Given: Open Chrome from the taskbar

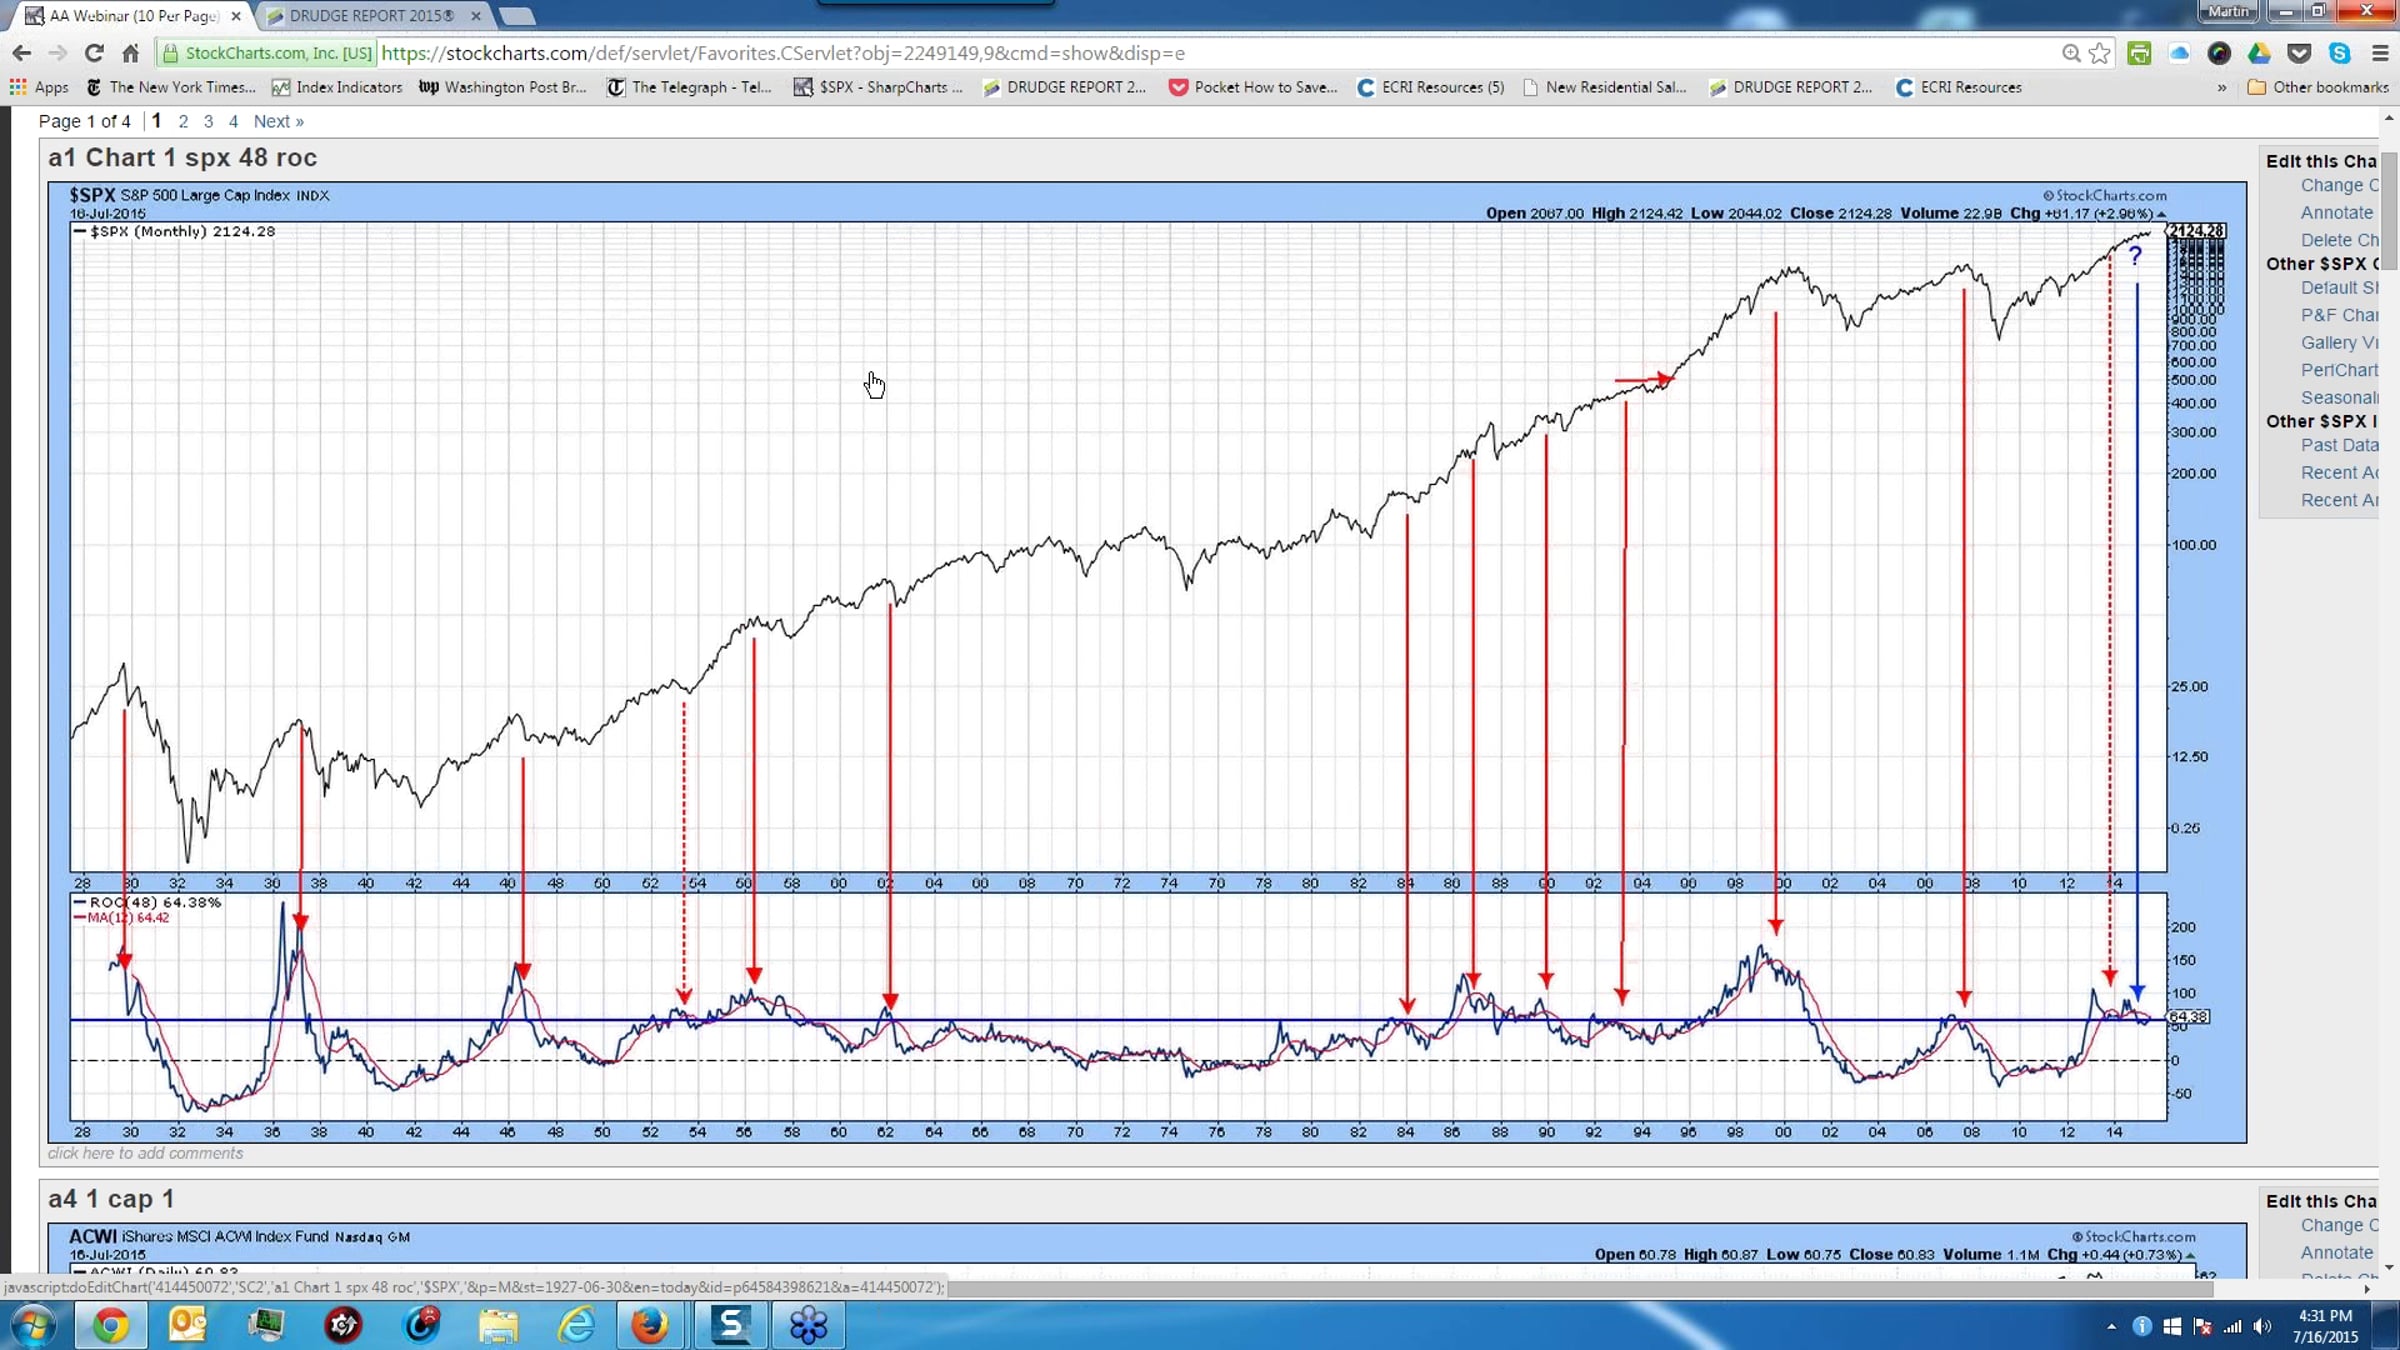Looking at the screenshot, I should pos(111,1325).
